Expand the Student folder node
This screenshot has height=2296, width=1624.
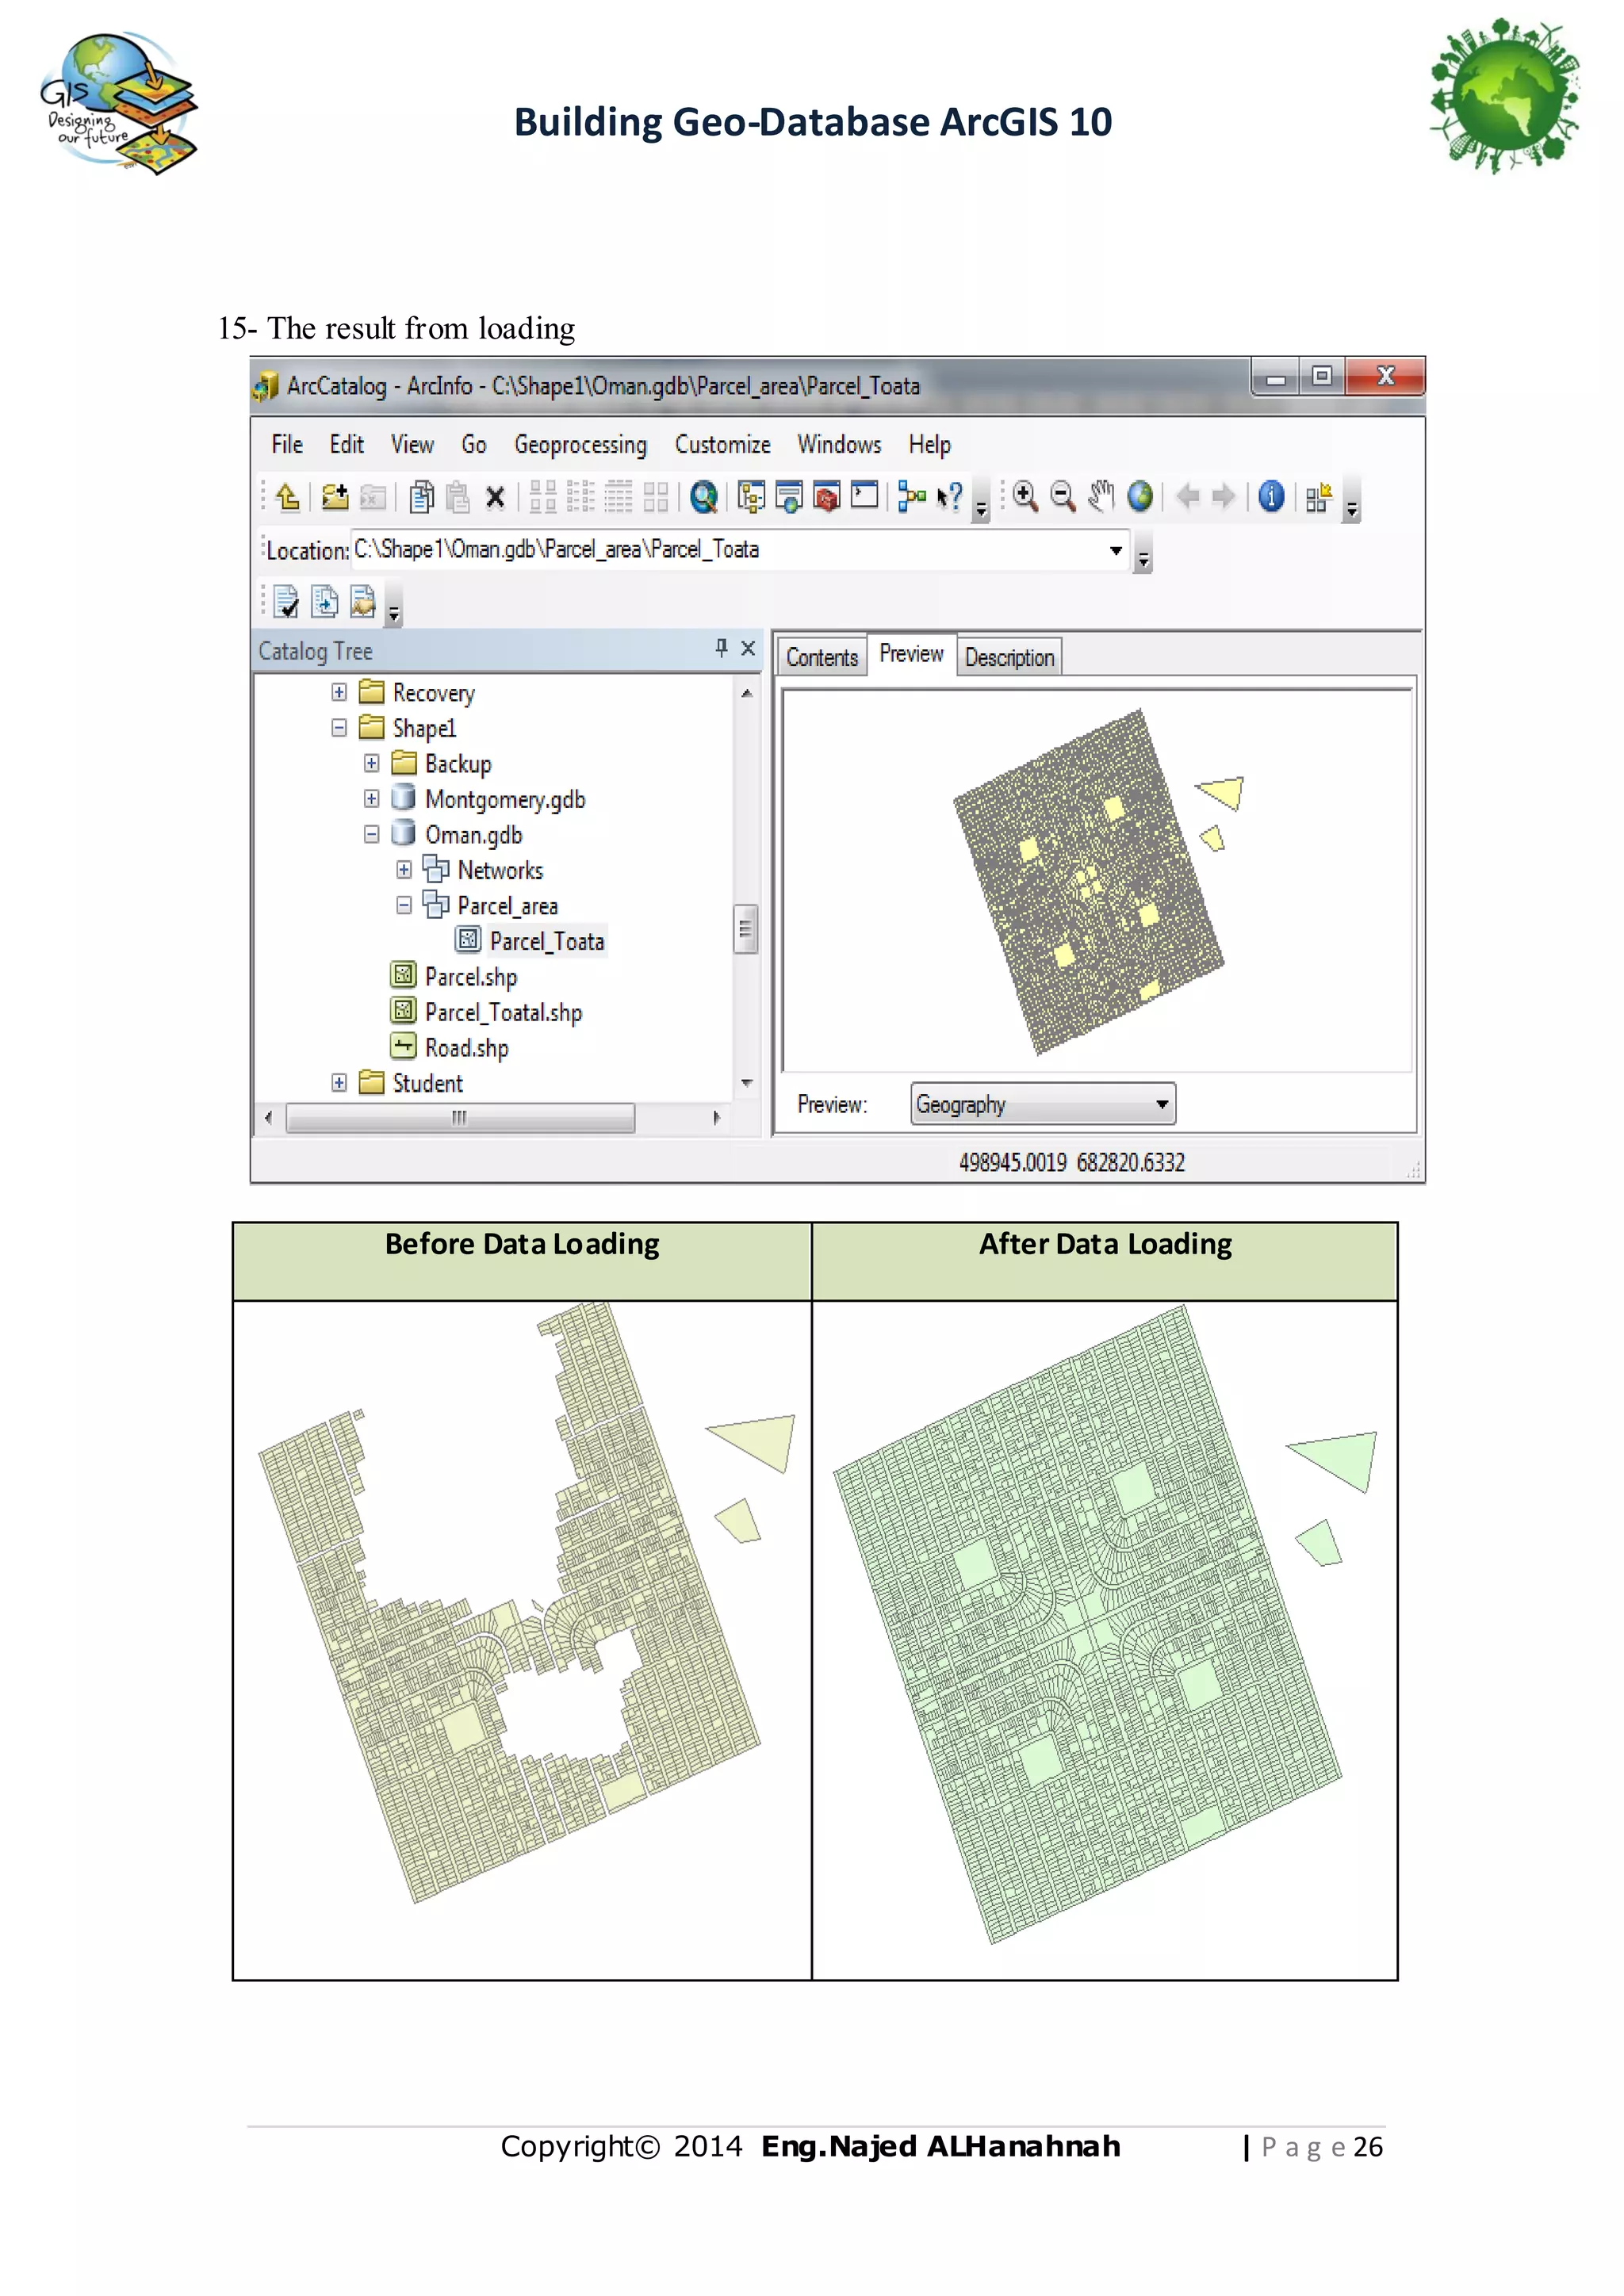[339, 1083]
